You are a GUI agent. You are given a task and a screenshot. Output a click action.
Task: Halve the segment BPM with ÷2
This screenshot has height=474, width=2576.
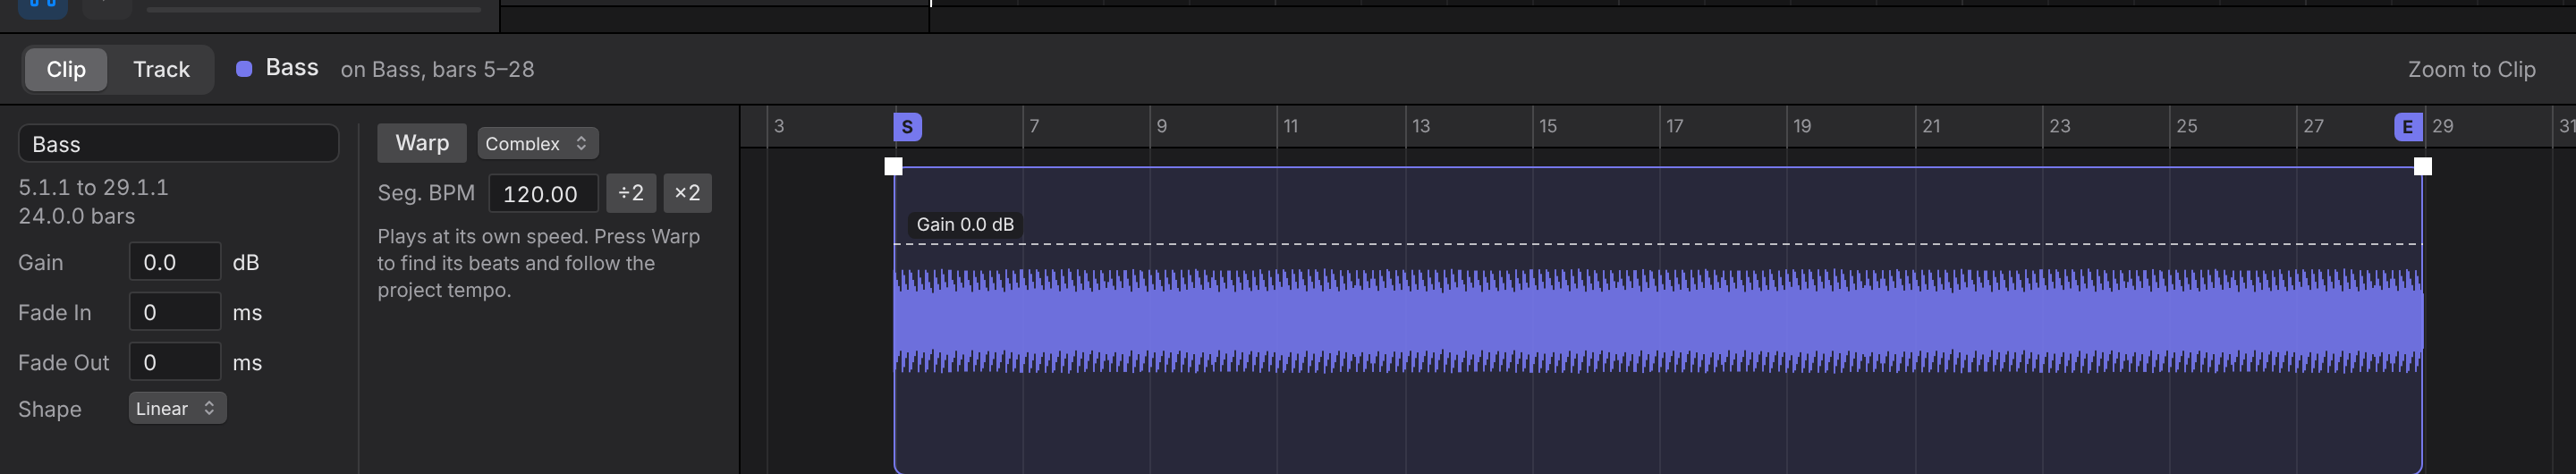coord(631,193)
